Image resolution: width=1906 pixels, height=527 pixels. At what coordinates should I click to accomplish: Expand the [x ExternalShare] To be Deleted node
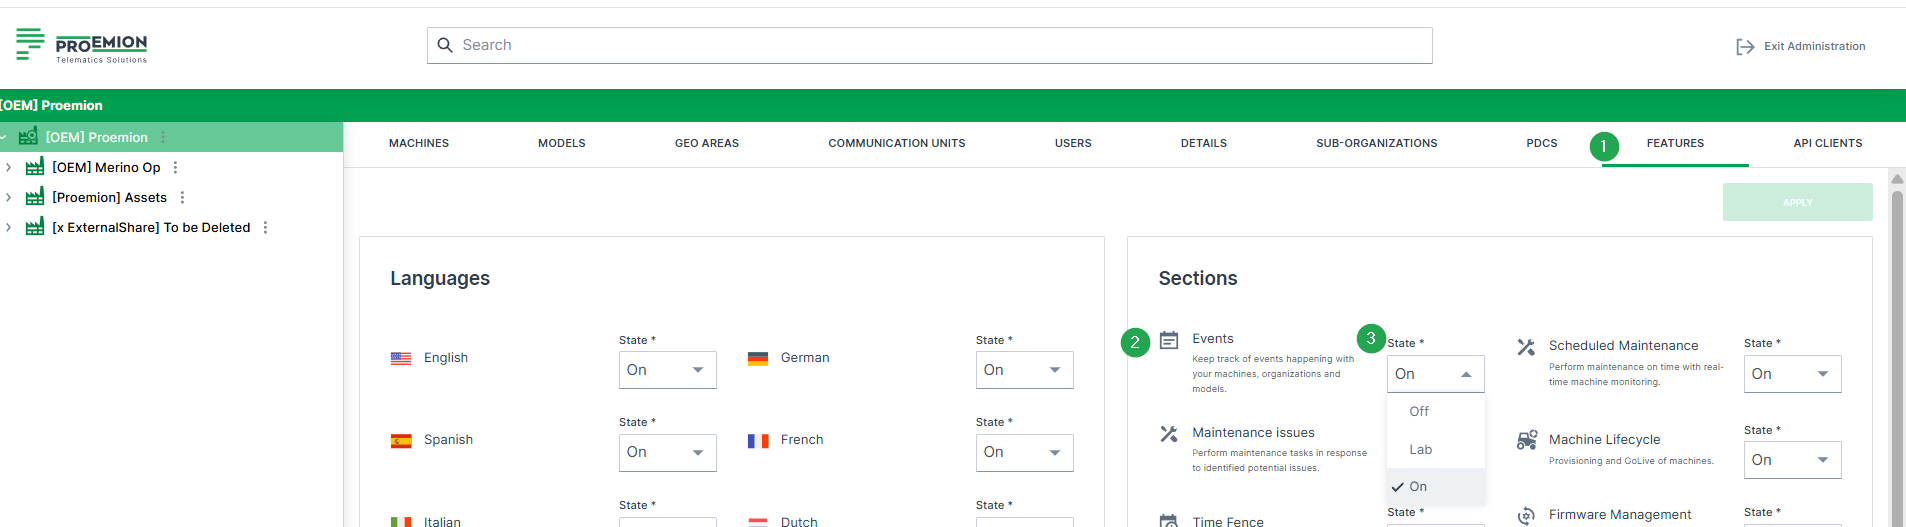[9, 228]
